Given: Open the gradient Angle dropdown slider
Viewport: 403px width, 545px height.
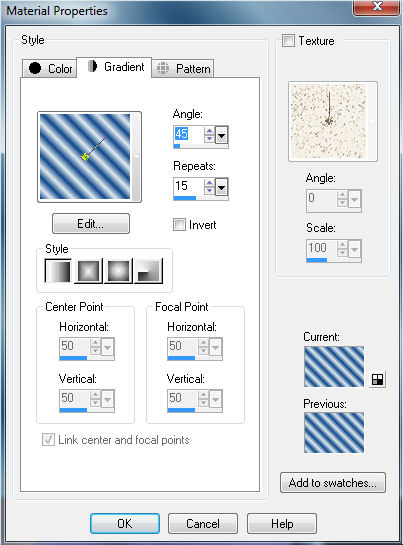Looking at the screenshot, I should click(x=221, y=135).
